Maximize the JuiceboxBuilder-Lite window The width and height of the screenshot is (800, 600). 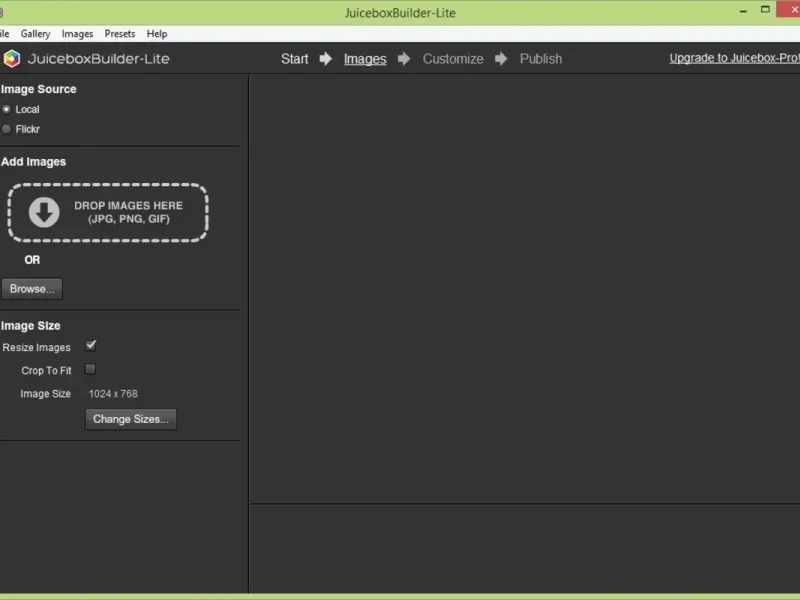[765, 10]
